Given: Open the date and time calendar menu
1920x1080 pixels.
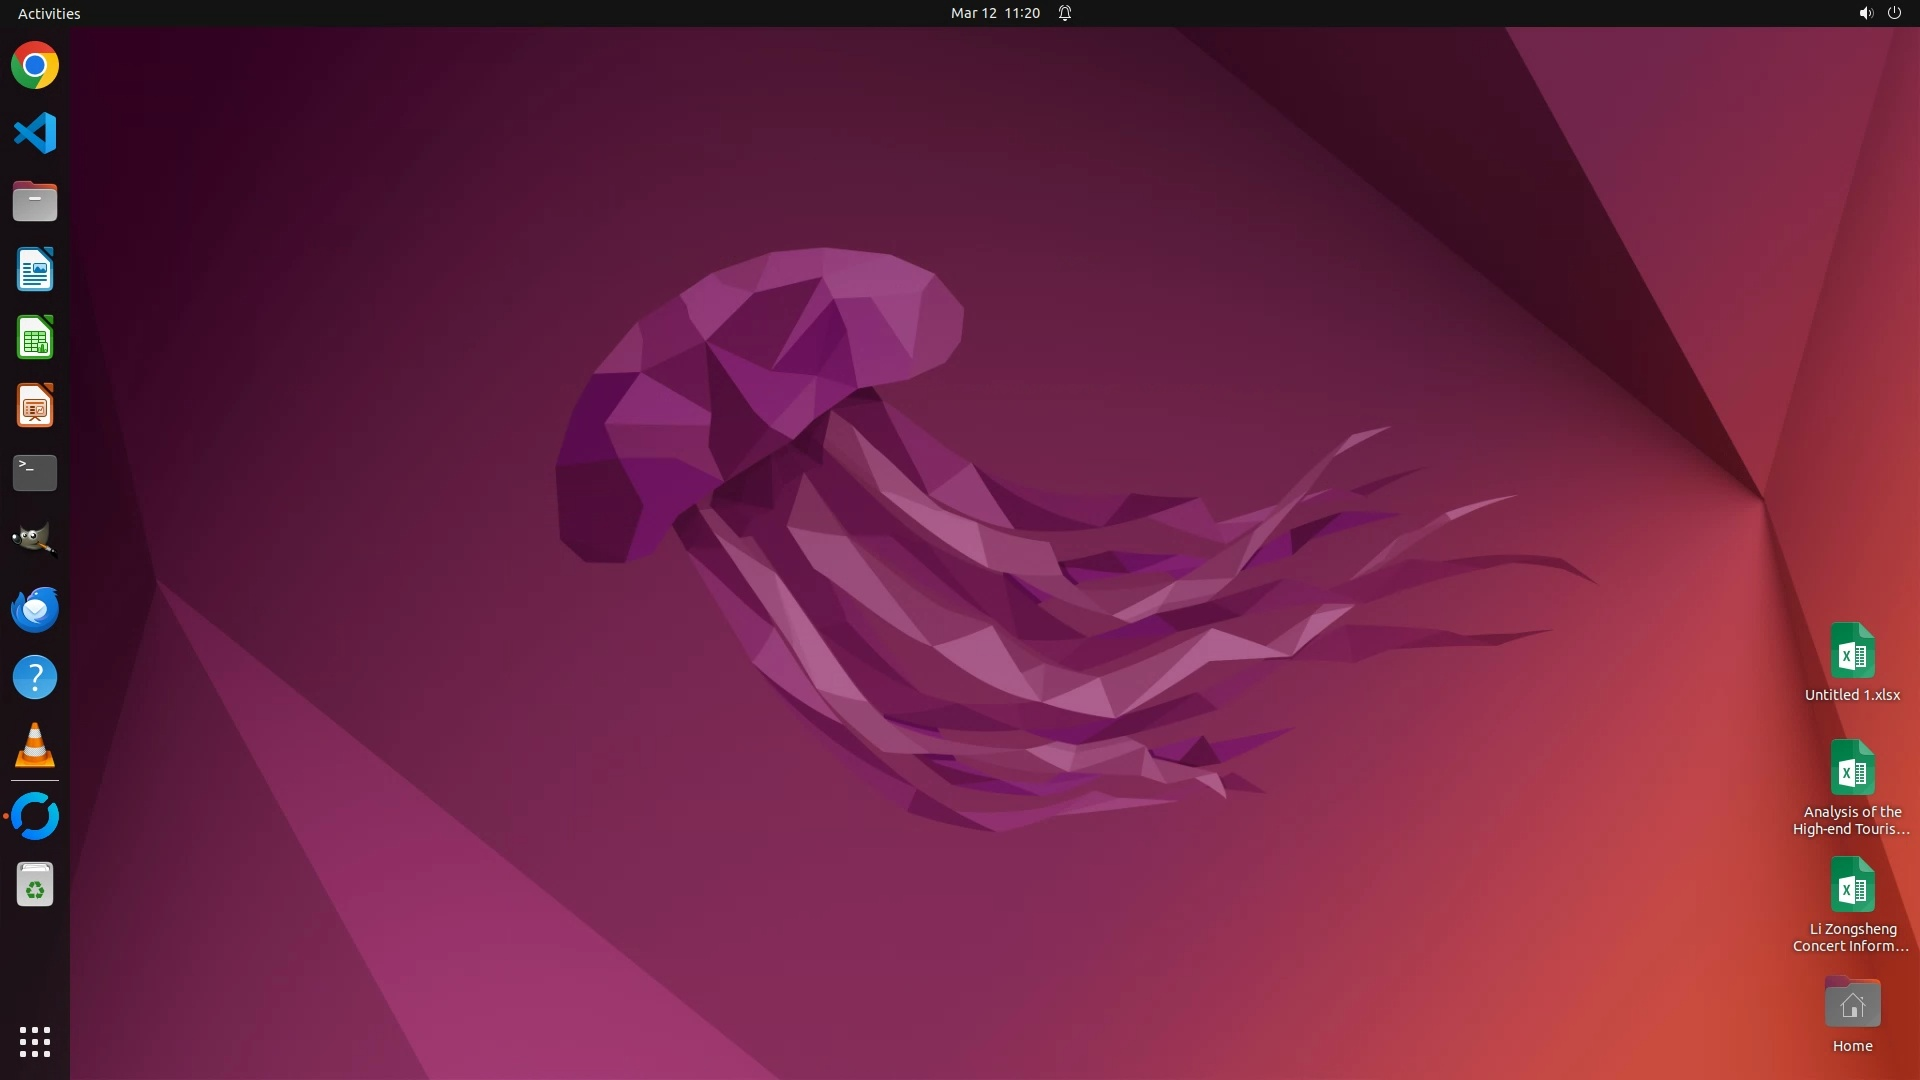Looking at the screenshot, I should [x=995, y=13].
